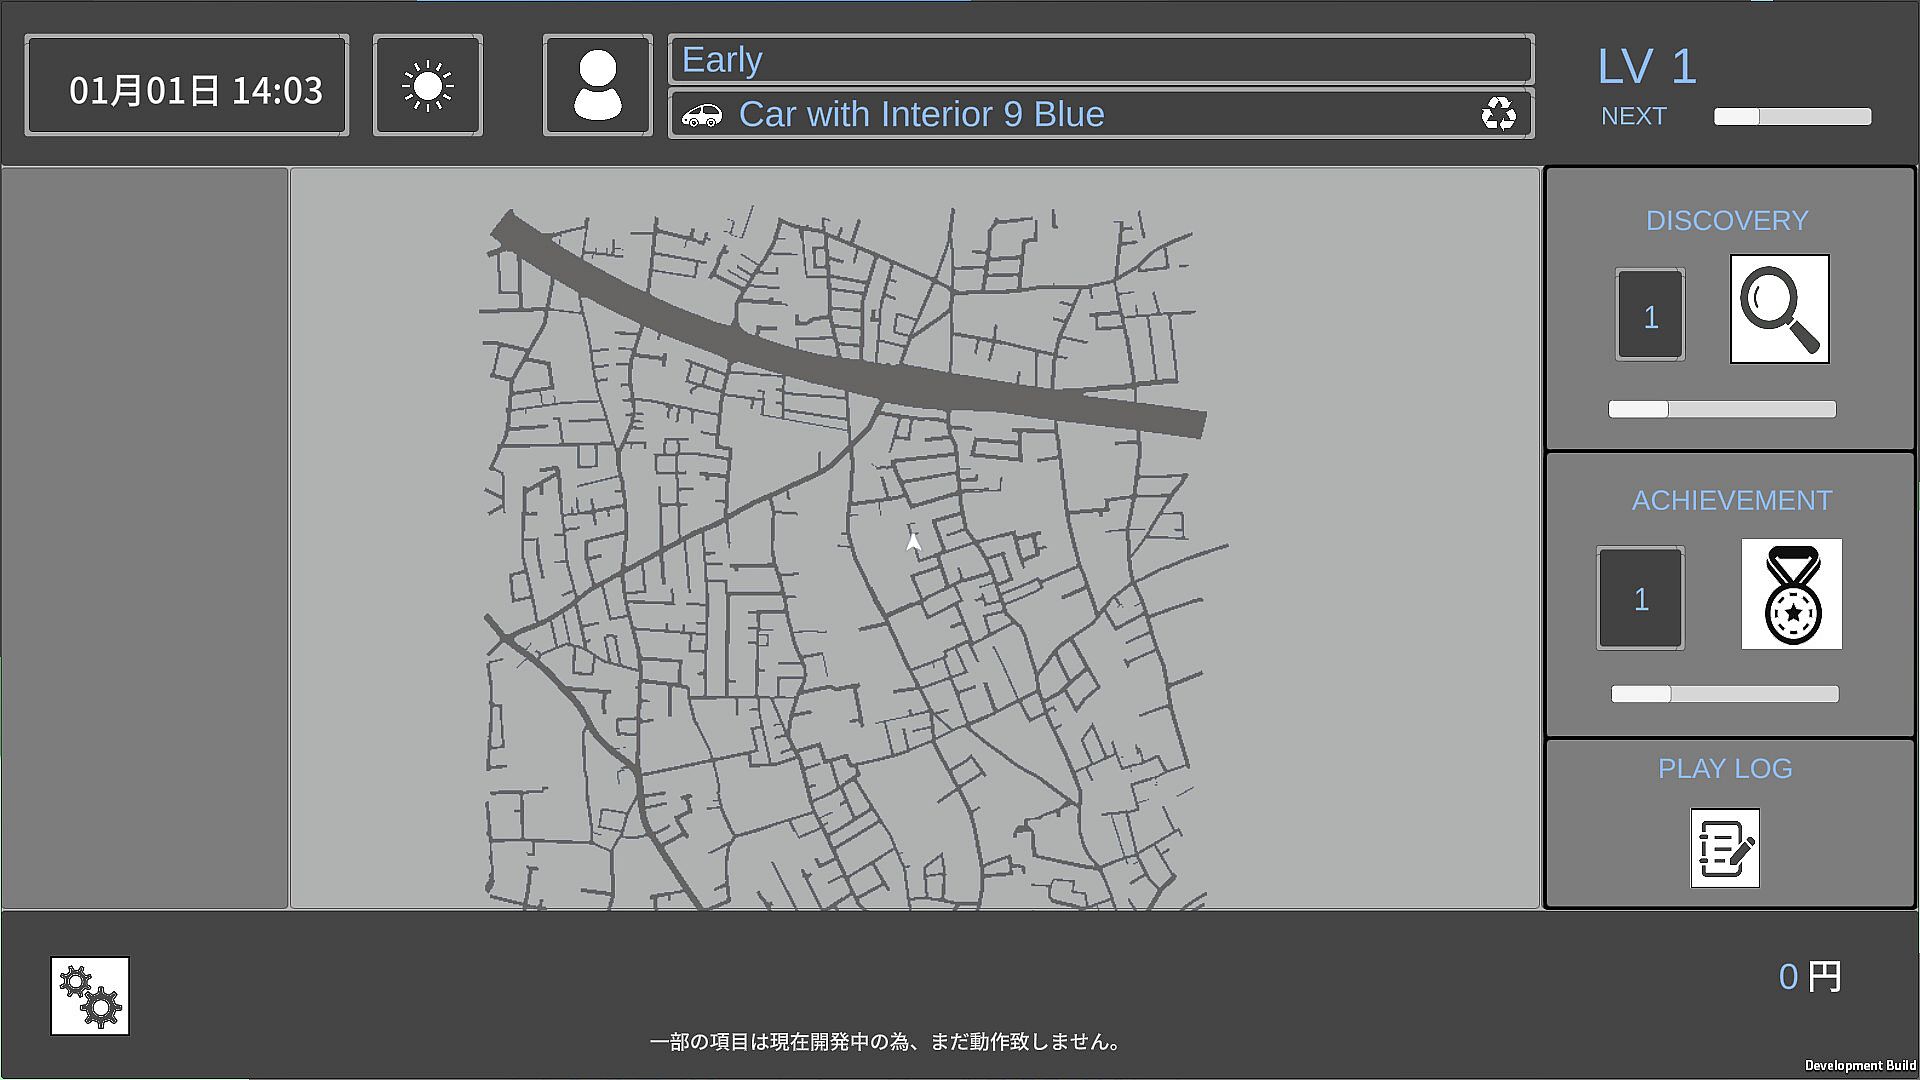Click the NEXT level progress bar
The width and height of the screenshot is (1920, 1080).
1792,117
